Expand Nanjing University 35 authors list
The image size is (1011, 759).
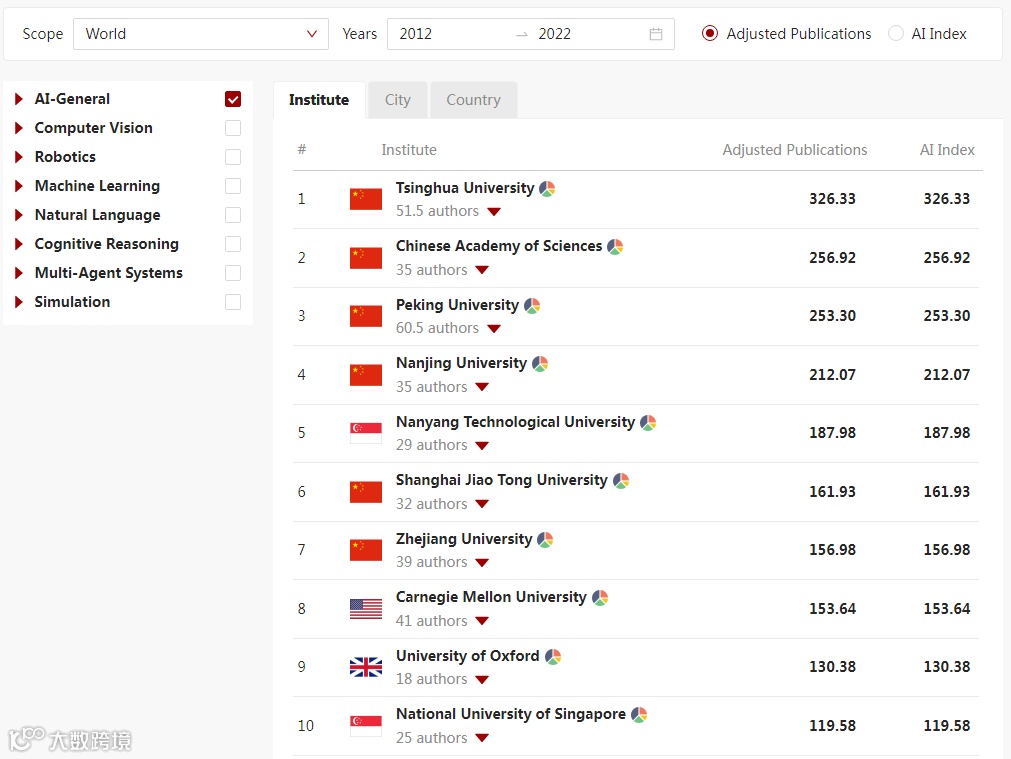(482, 387)
